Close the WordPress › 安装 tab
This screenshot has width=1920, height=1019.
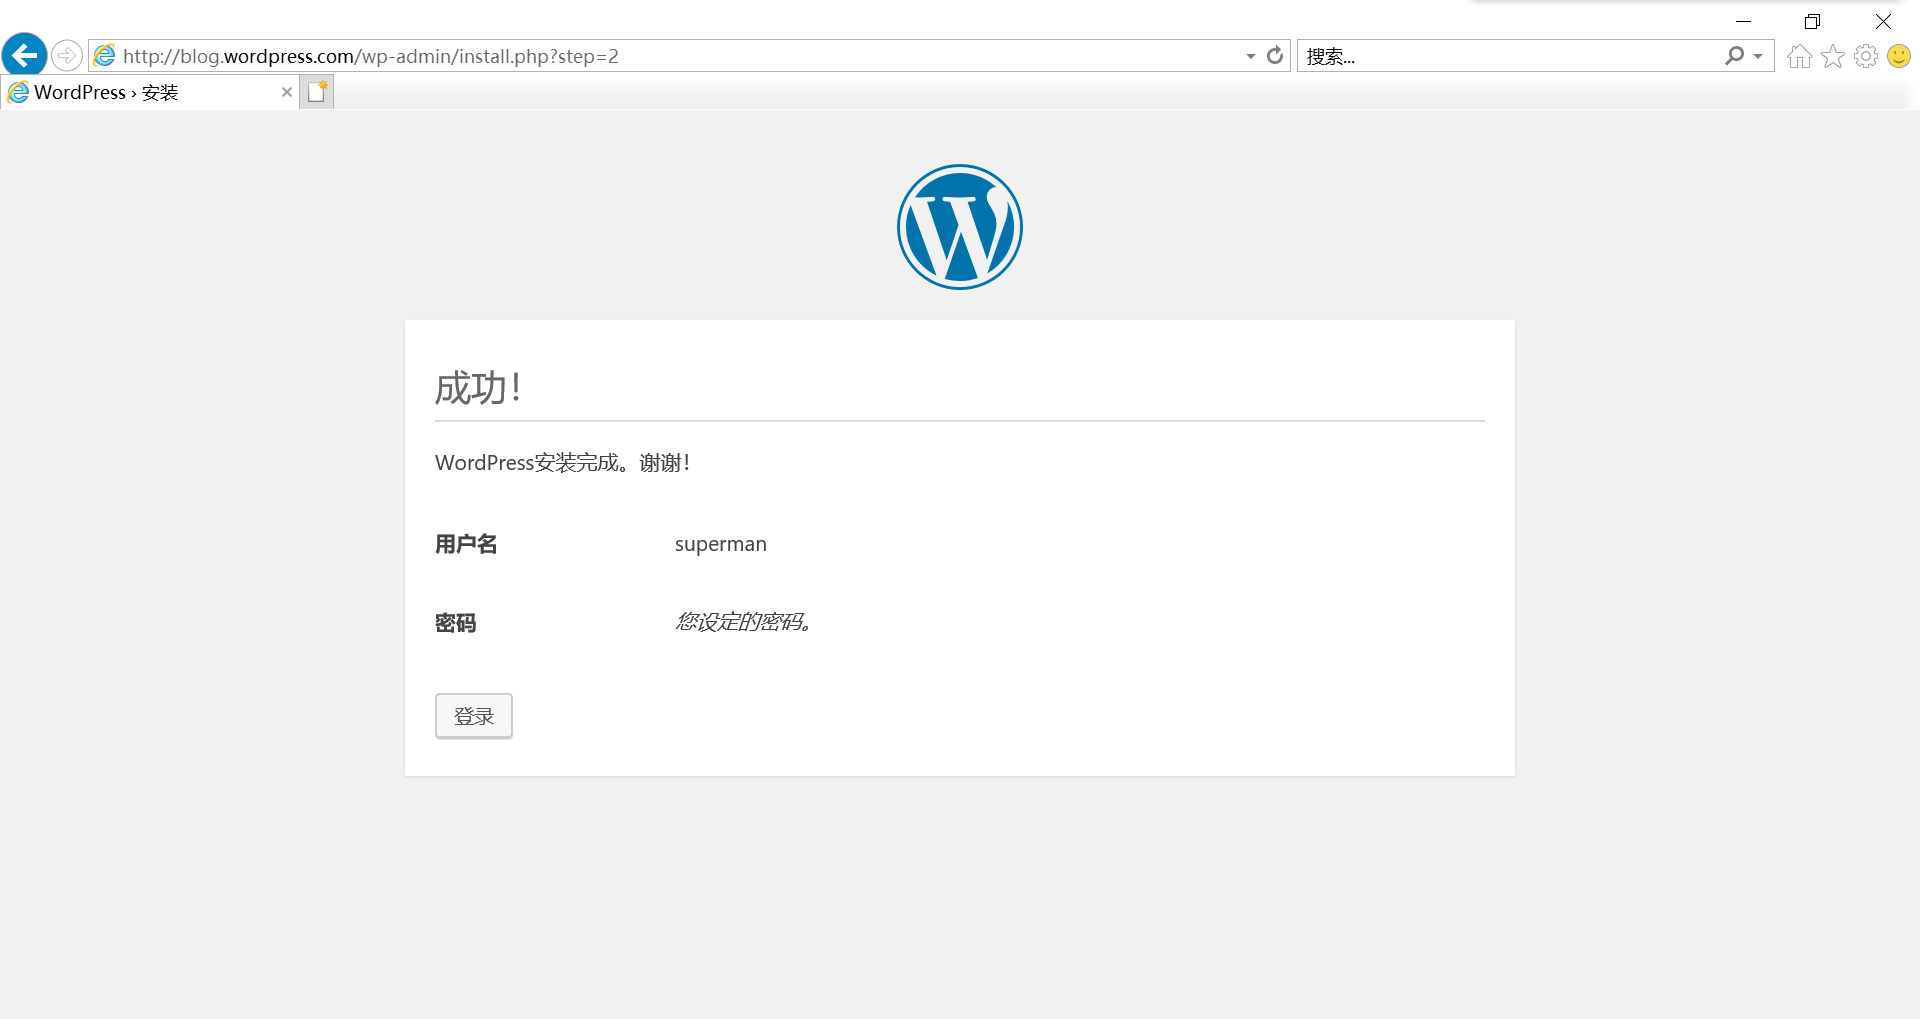[287, 92]
